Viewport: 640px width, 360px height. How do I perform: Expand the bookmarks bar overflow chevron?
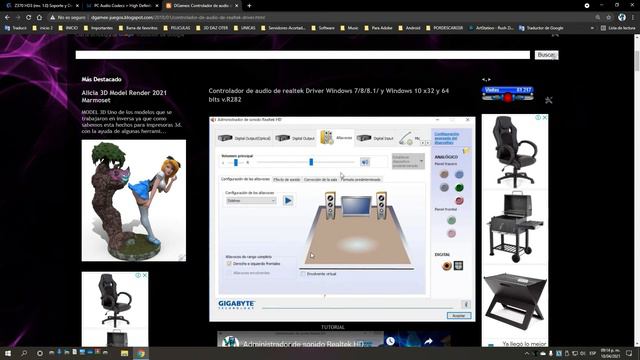coord(592,28)
